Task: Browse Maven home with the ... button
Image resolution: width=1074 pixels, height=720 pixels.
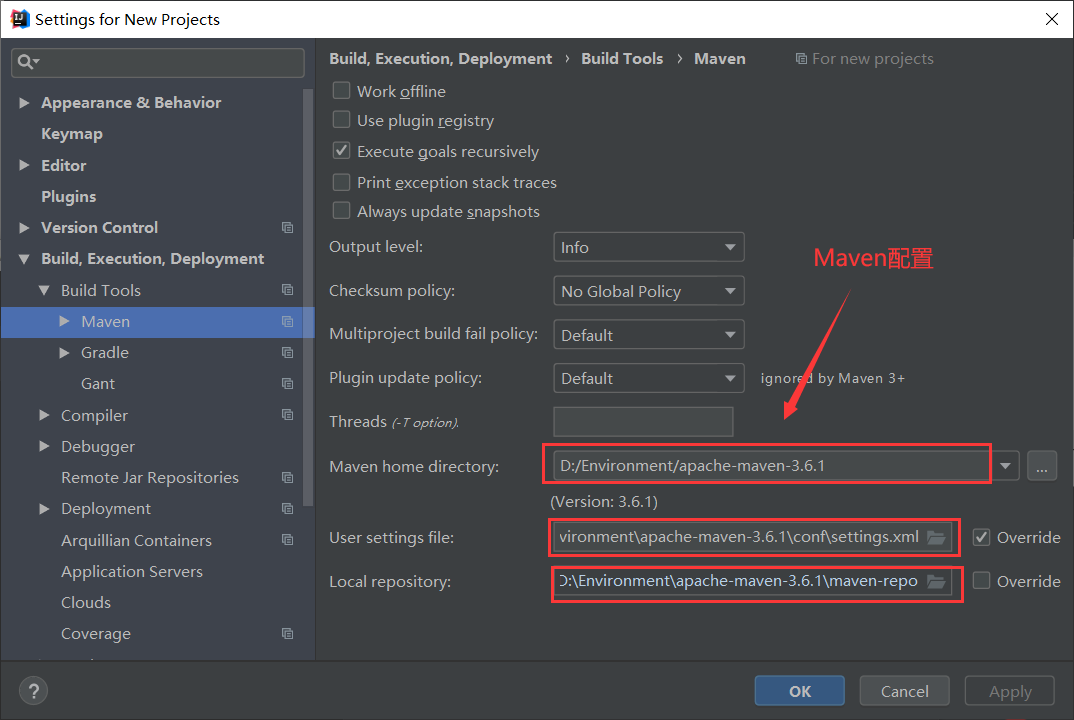Action: point(1042,466)
